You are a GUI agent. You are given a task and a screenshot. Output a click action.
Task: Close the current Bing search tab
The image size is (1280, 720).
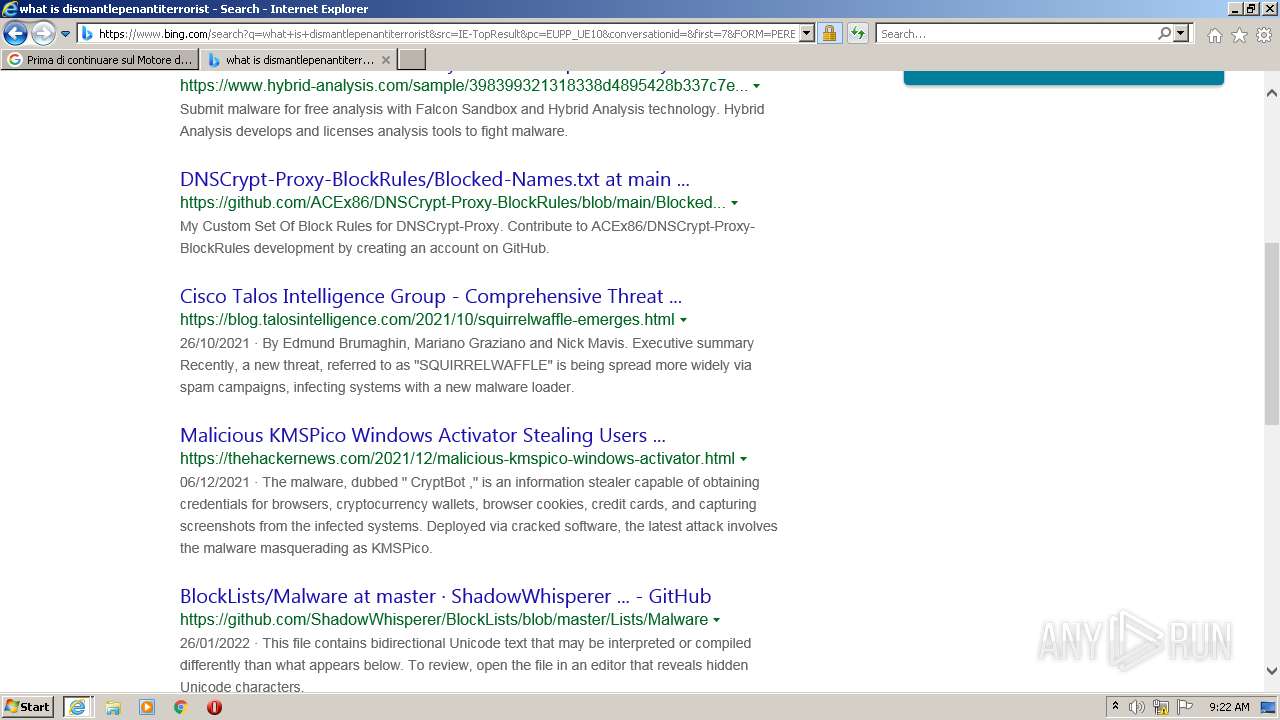pos(386,60)
